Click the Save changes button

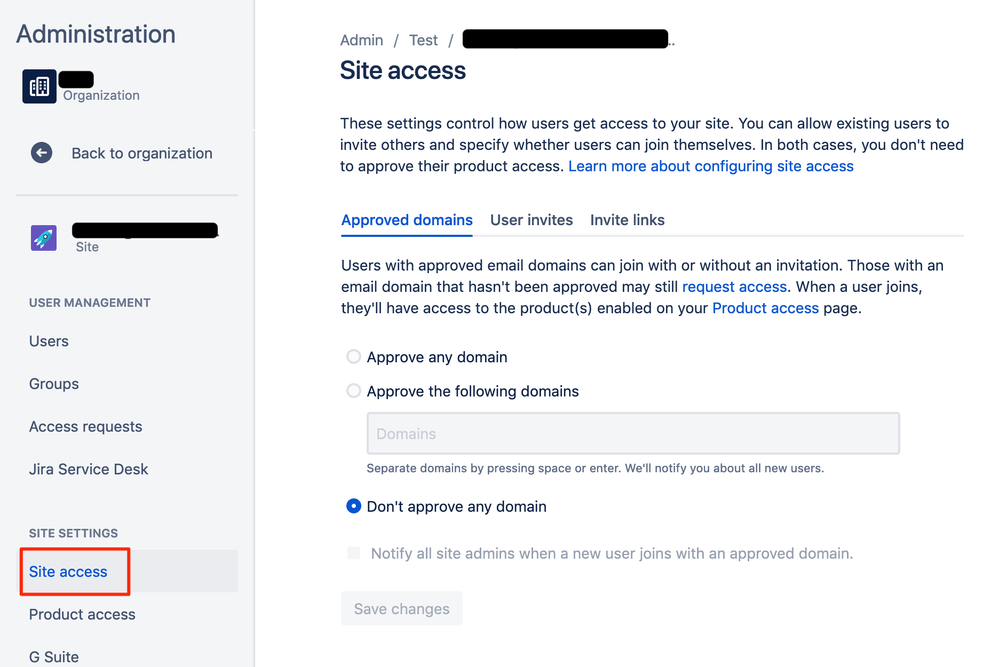coord(401,609)
